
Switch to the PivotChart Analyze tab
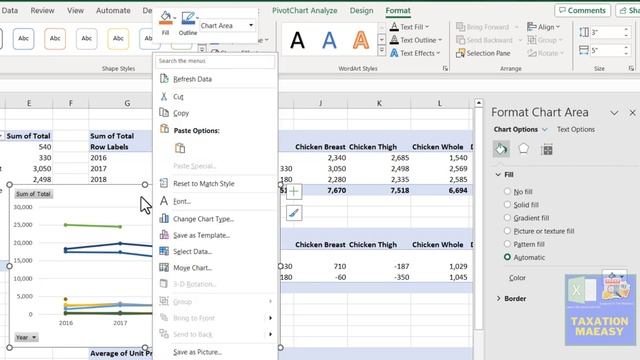(x=304, y=11)
